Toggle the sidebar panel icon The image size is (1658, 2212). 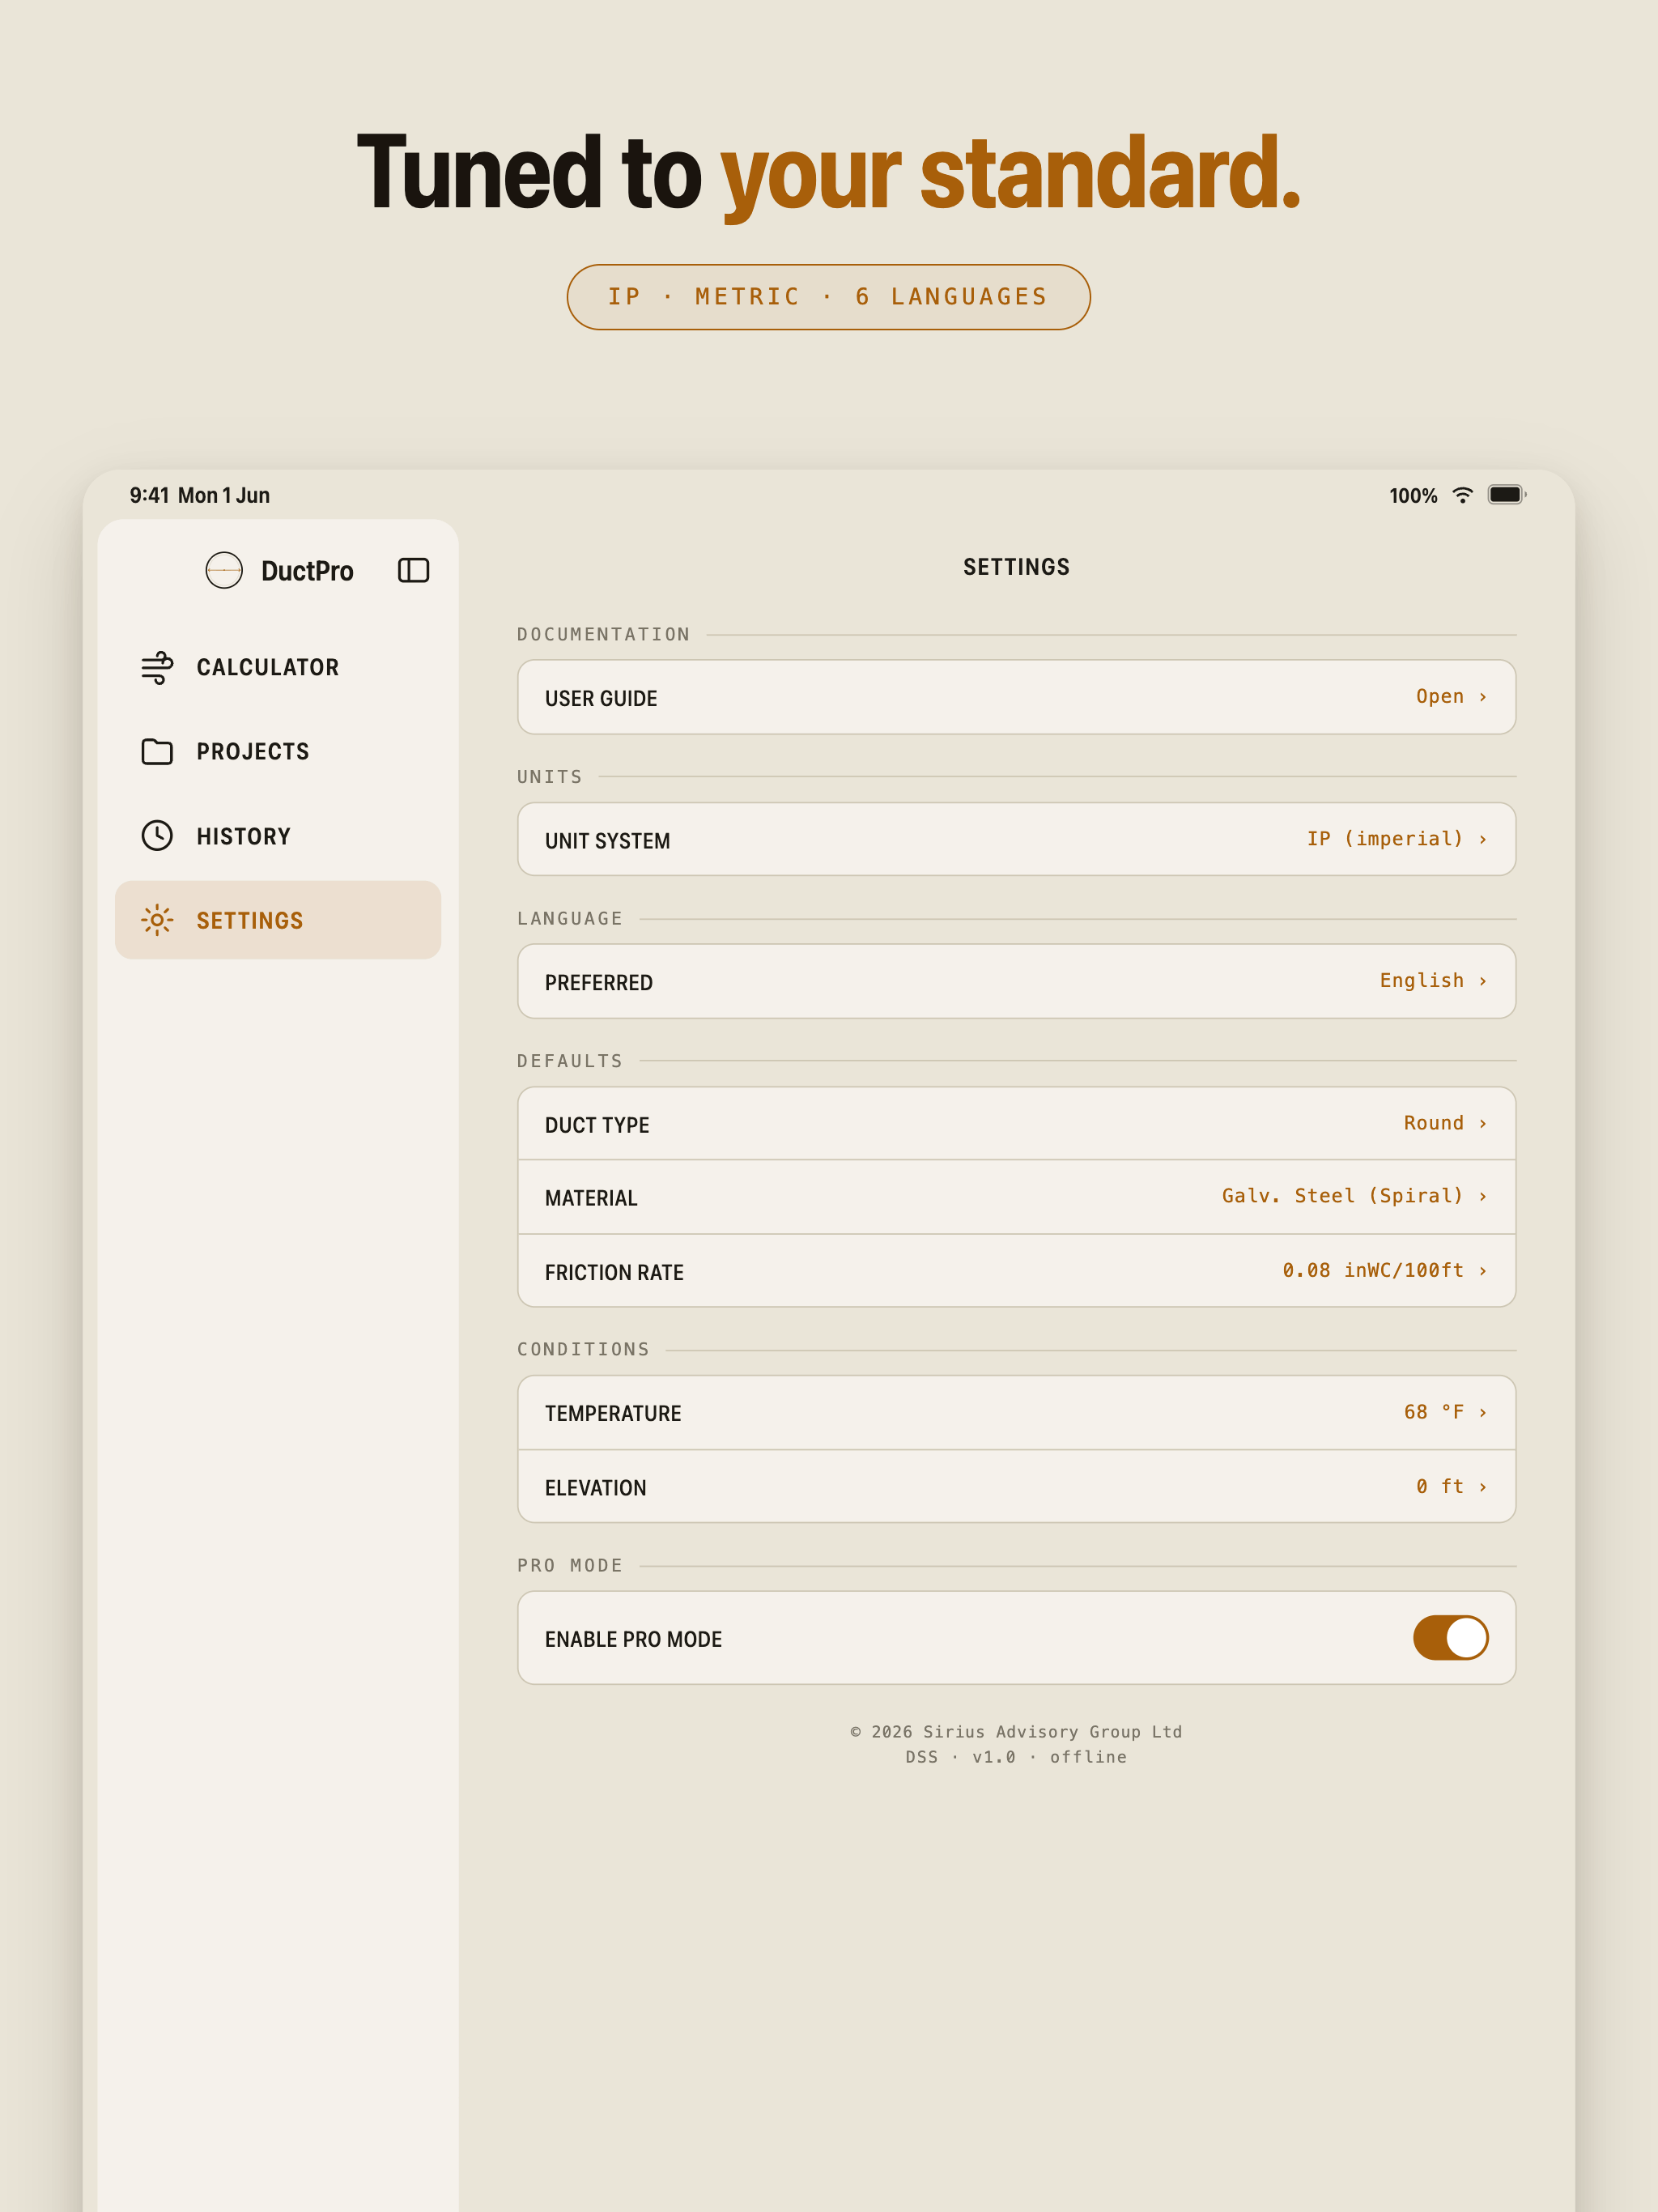click(x=413, y=570)
